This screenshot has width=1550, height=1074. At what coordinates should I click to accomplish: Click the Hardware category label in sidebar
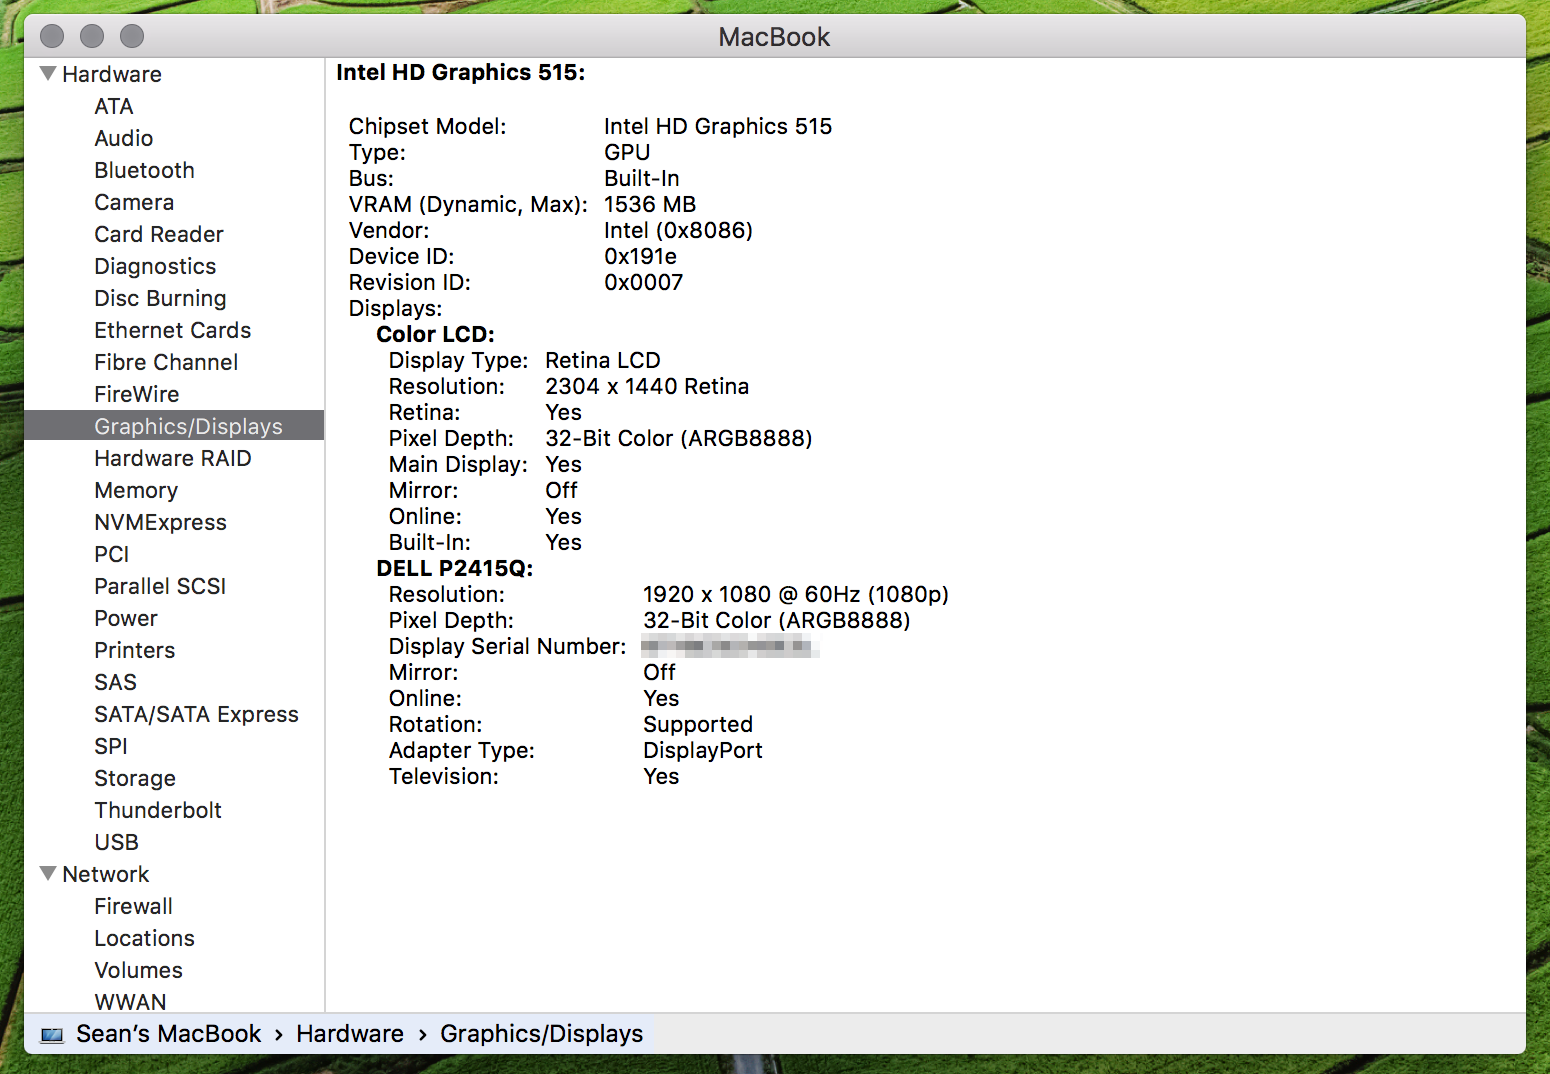pyautogui.click(x=112, y=74)
